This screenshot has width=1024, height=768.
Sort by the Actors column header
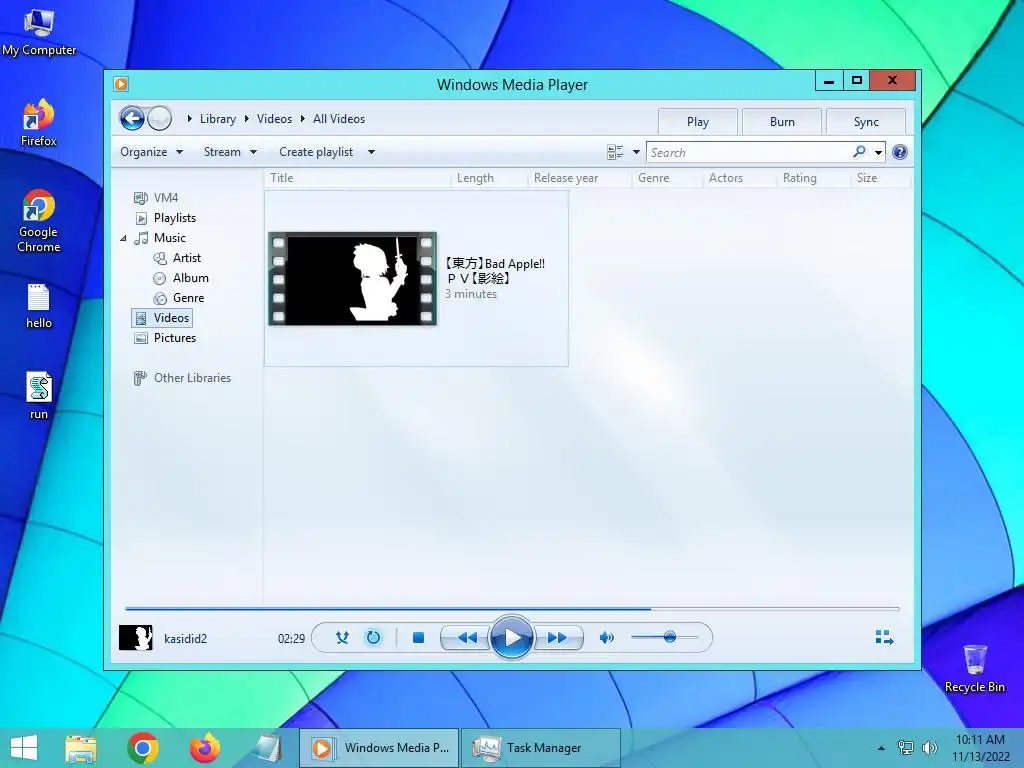740,178
